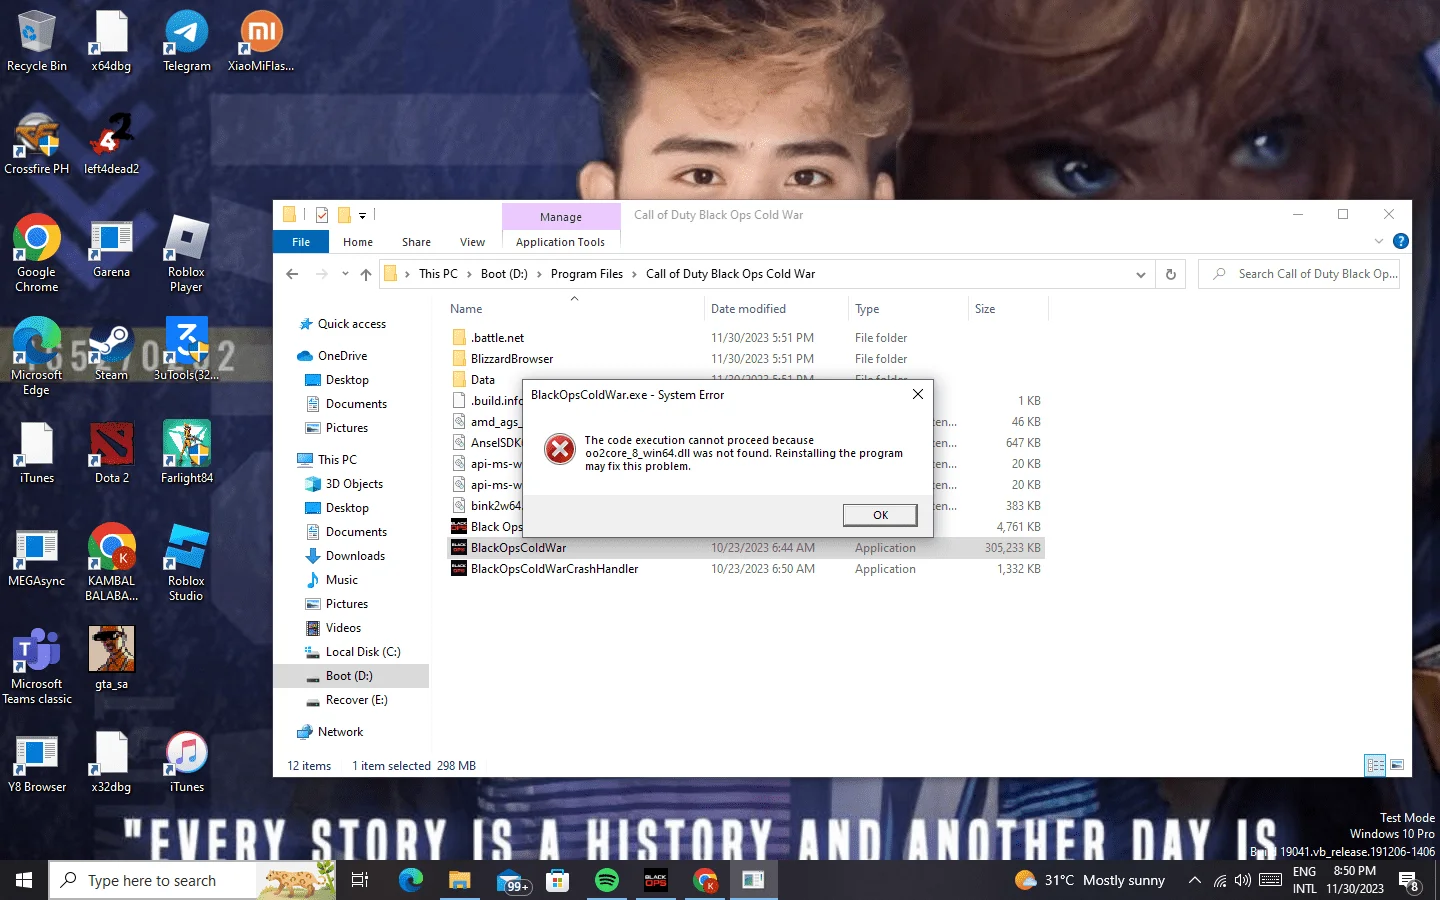Click OK in the System Error dialog

point(880,515)
